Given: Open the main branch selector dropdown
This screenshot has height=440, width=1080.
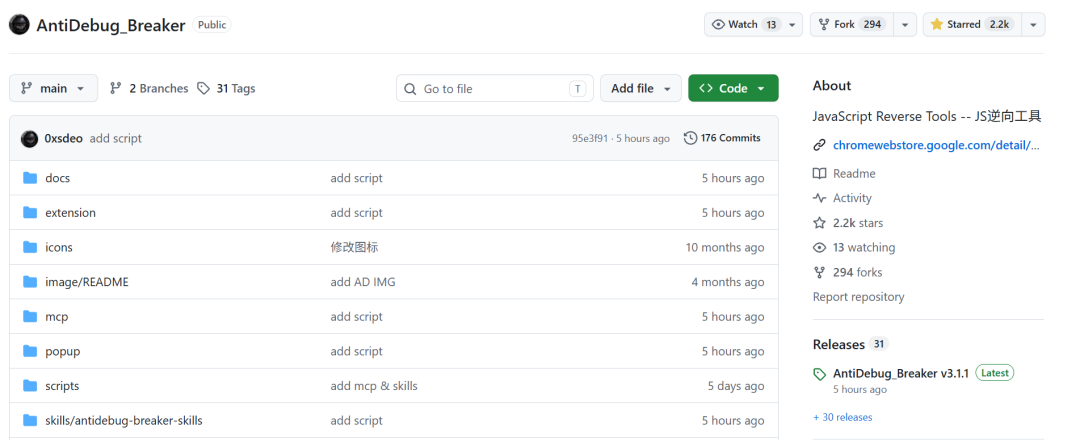Looking at the screenshot, I should pos(54,88).
